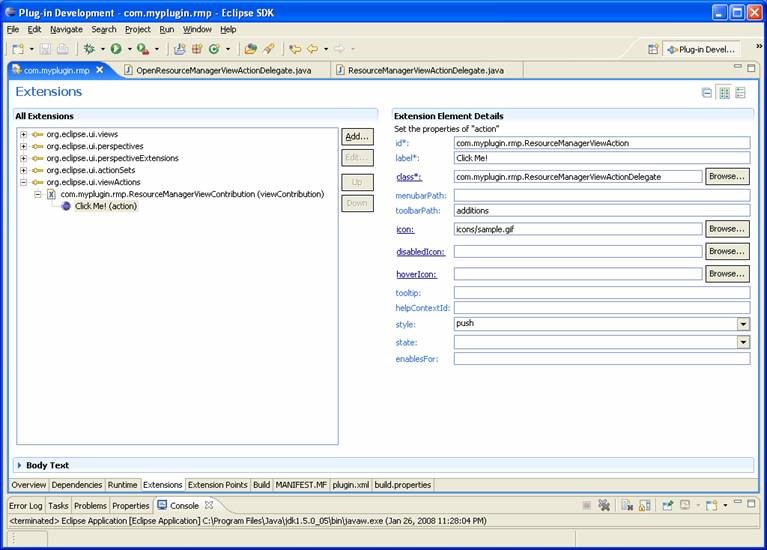Click the class* hyperlink label

(409, 177)
